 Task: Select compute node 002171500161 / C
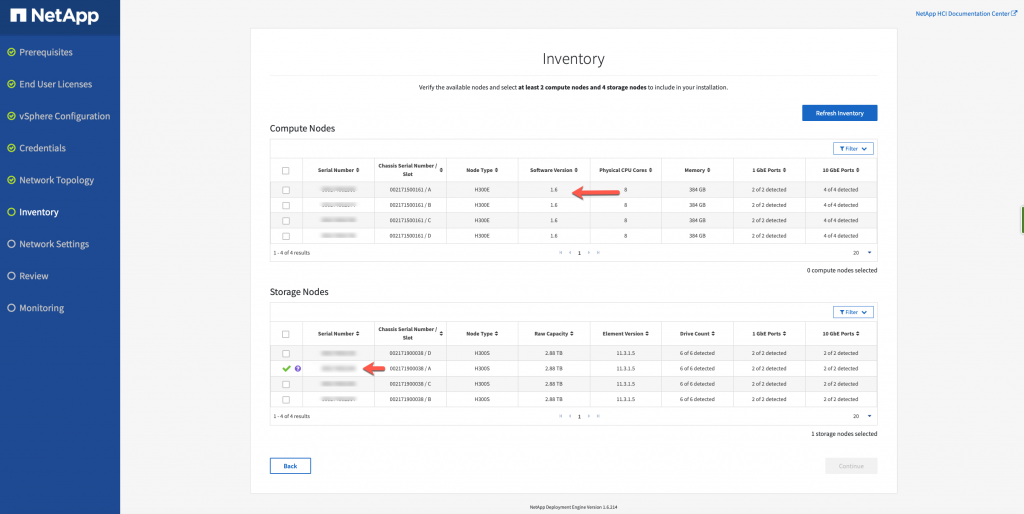click(285, 221)
